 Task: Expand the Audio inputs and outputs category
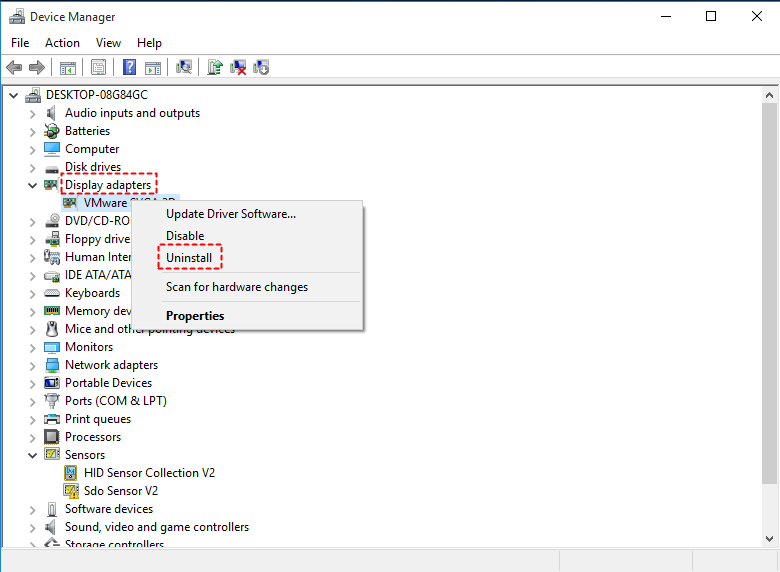(33, 113)
